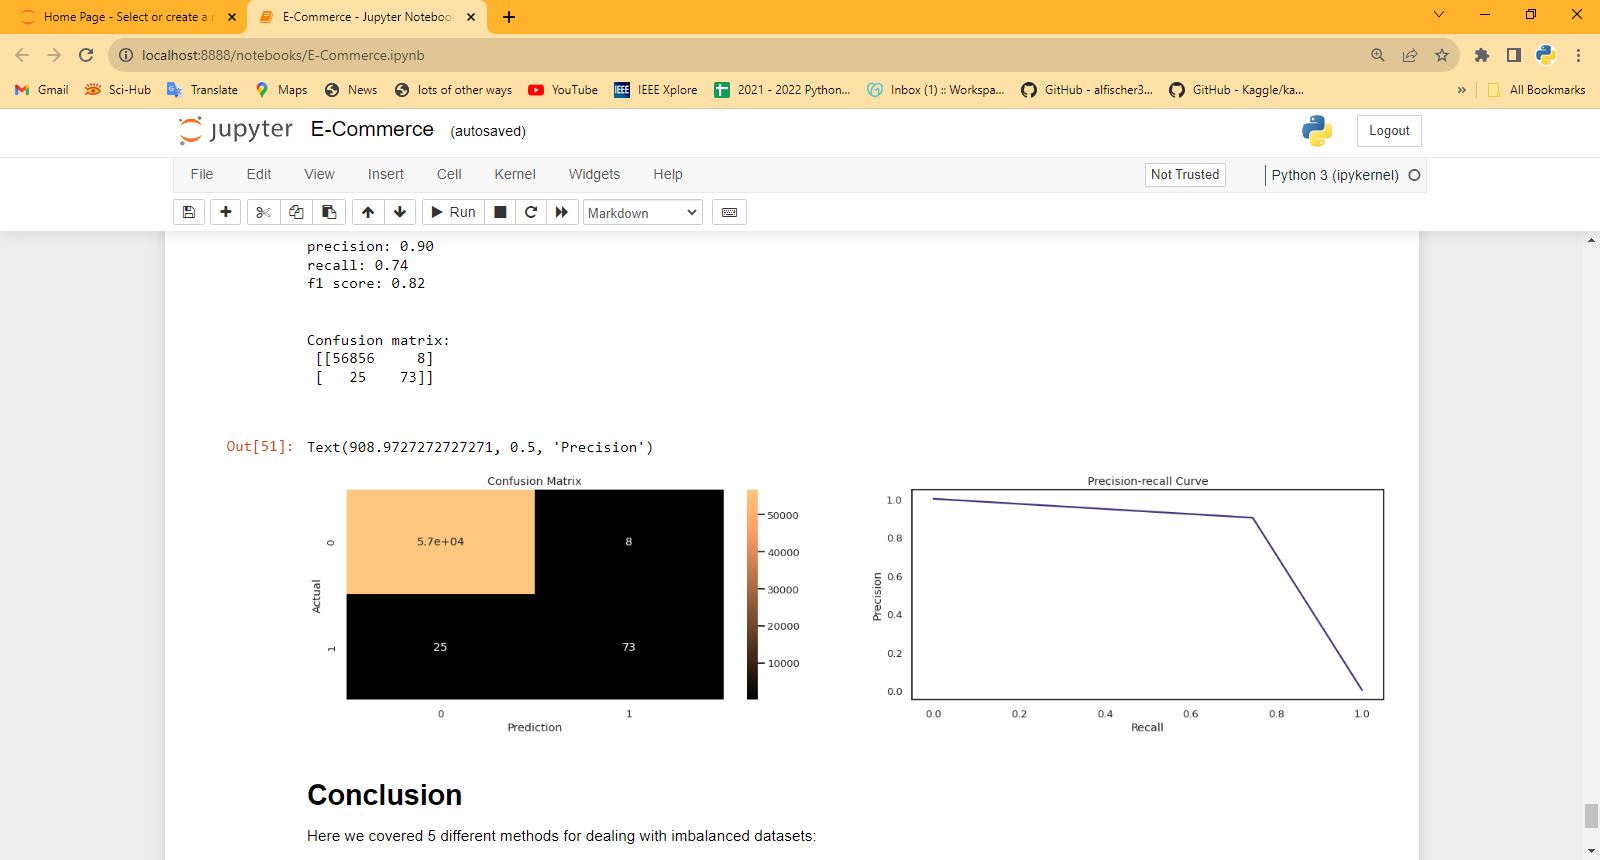Click the Python logo in notebook header
1600x860 pixels.
point(1317,131)
